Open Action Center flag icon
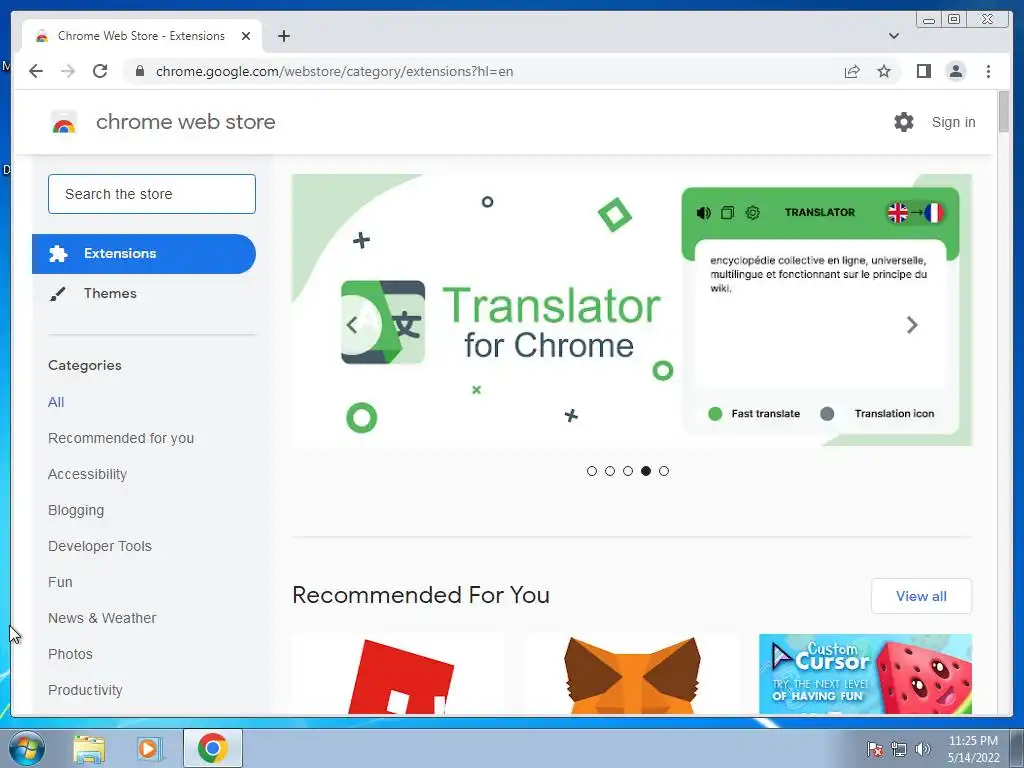 tap(874, 749)
